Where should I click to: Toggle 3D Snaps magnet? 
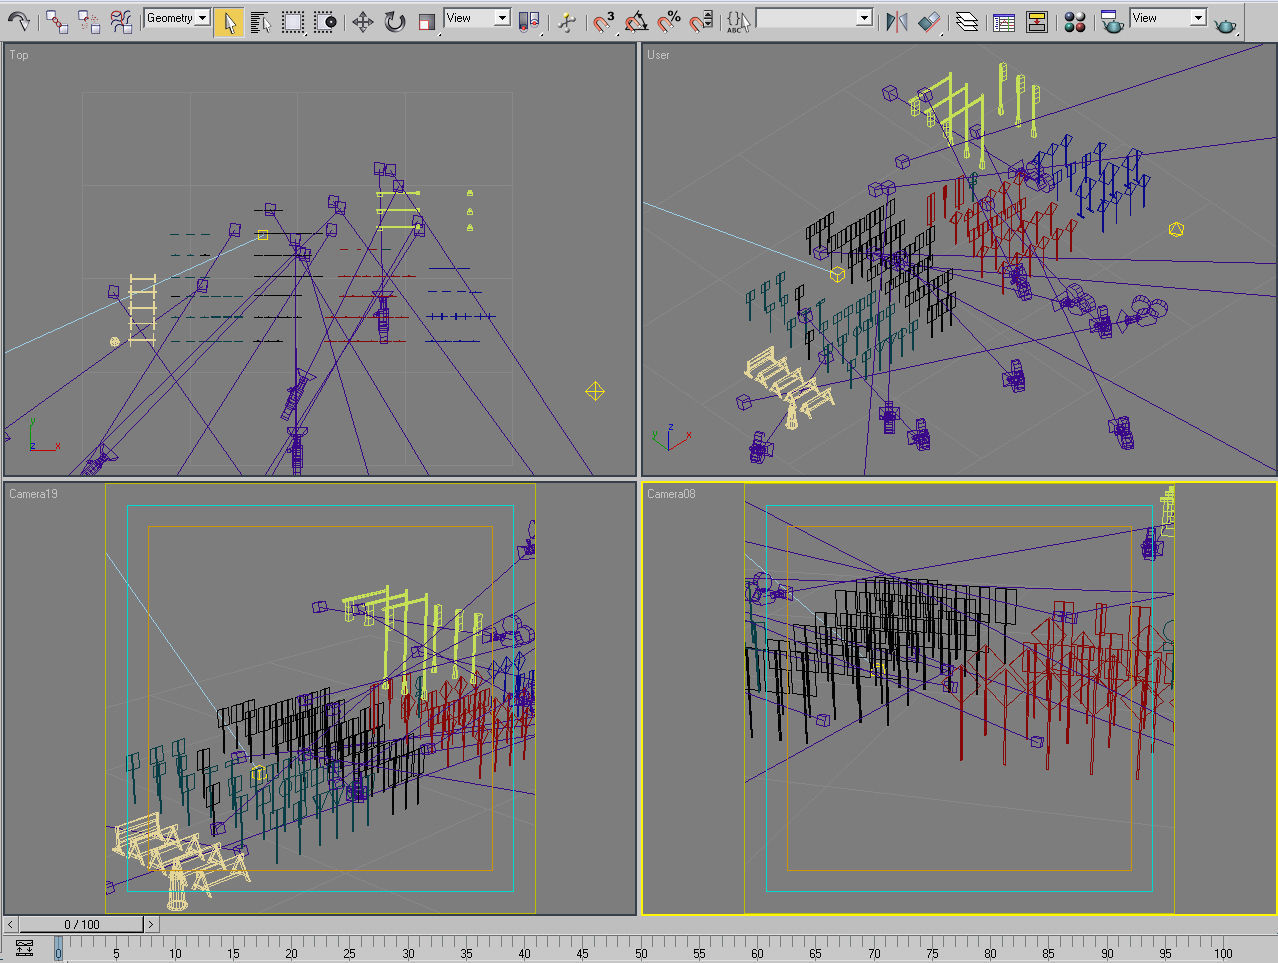(604, 22)
